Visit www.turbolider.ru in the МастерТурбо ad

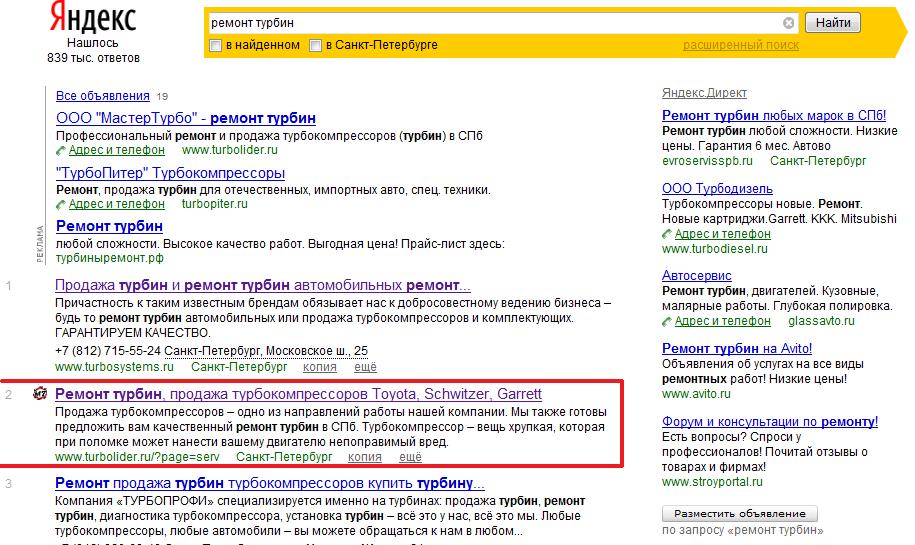tap(230, 150)
